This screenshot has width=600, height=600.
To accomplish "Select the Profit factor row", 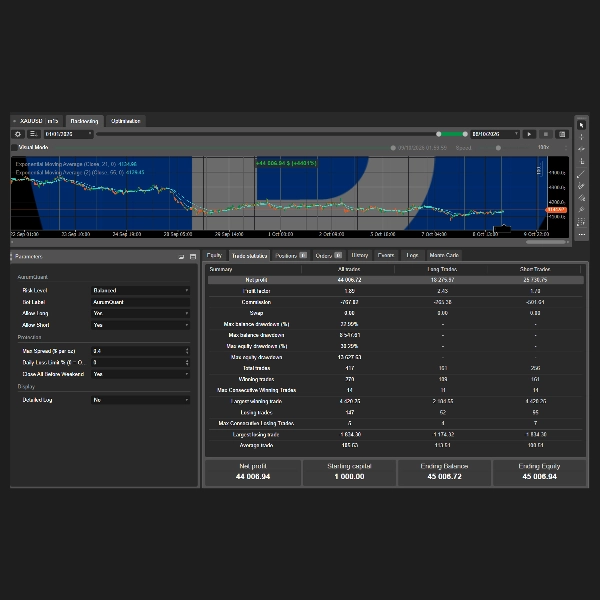I will click(396, 291).
